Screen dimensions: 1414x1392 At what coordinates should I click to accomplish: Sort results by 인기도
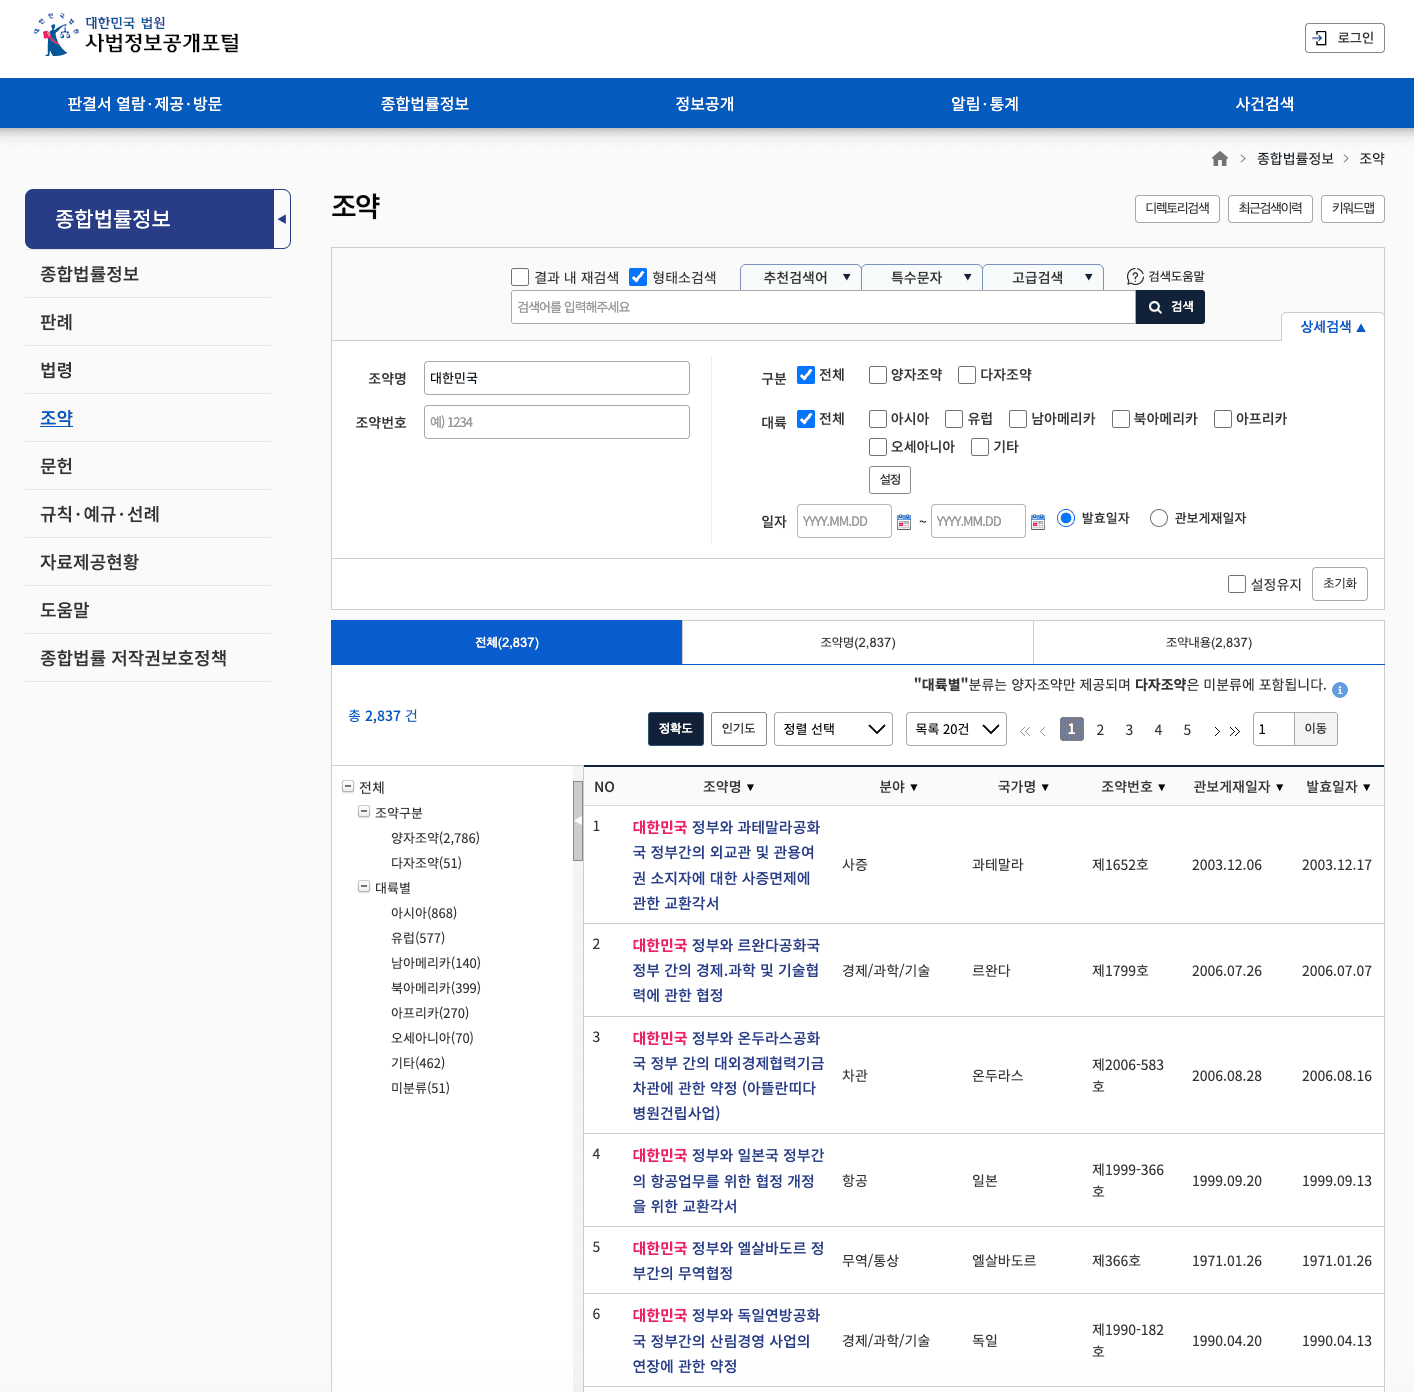[x=738, y=729]
